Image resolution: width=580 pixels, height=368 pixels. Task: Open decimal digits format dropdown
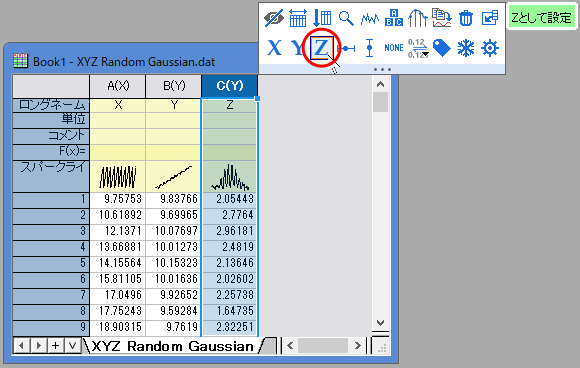tap(418, 48)
